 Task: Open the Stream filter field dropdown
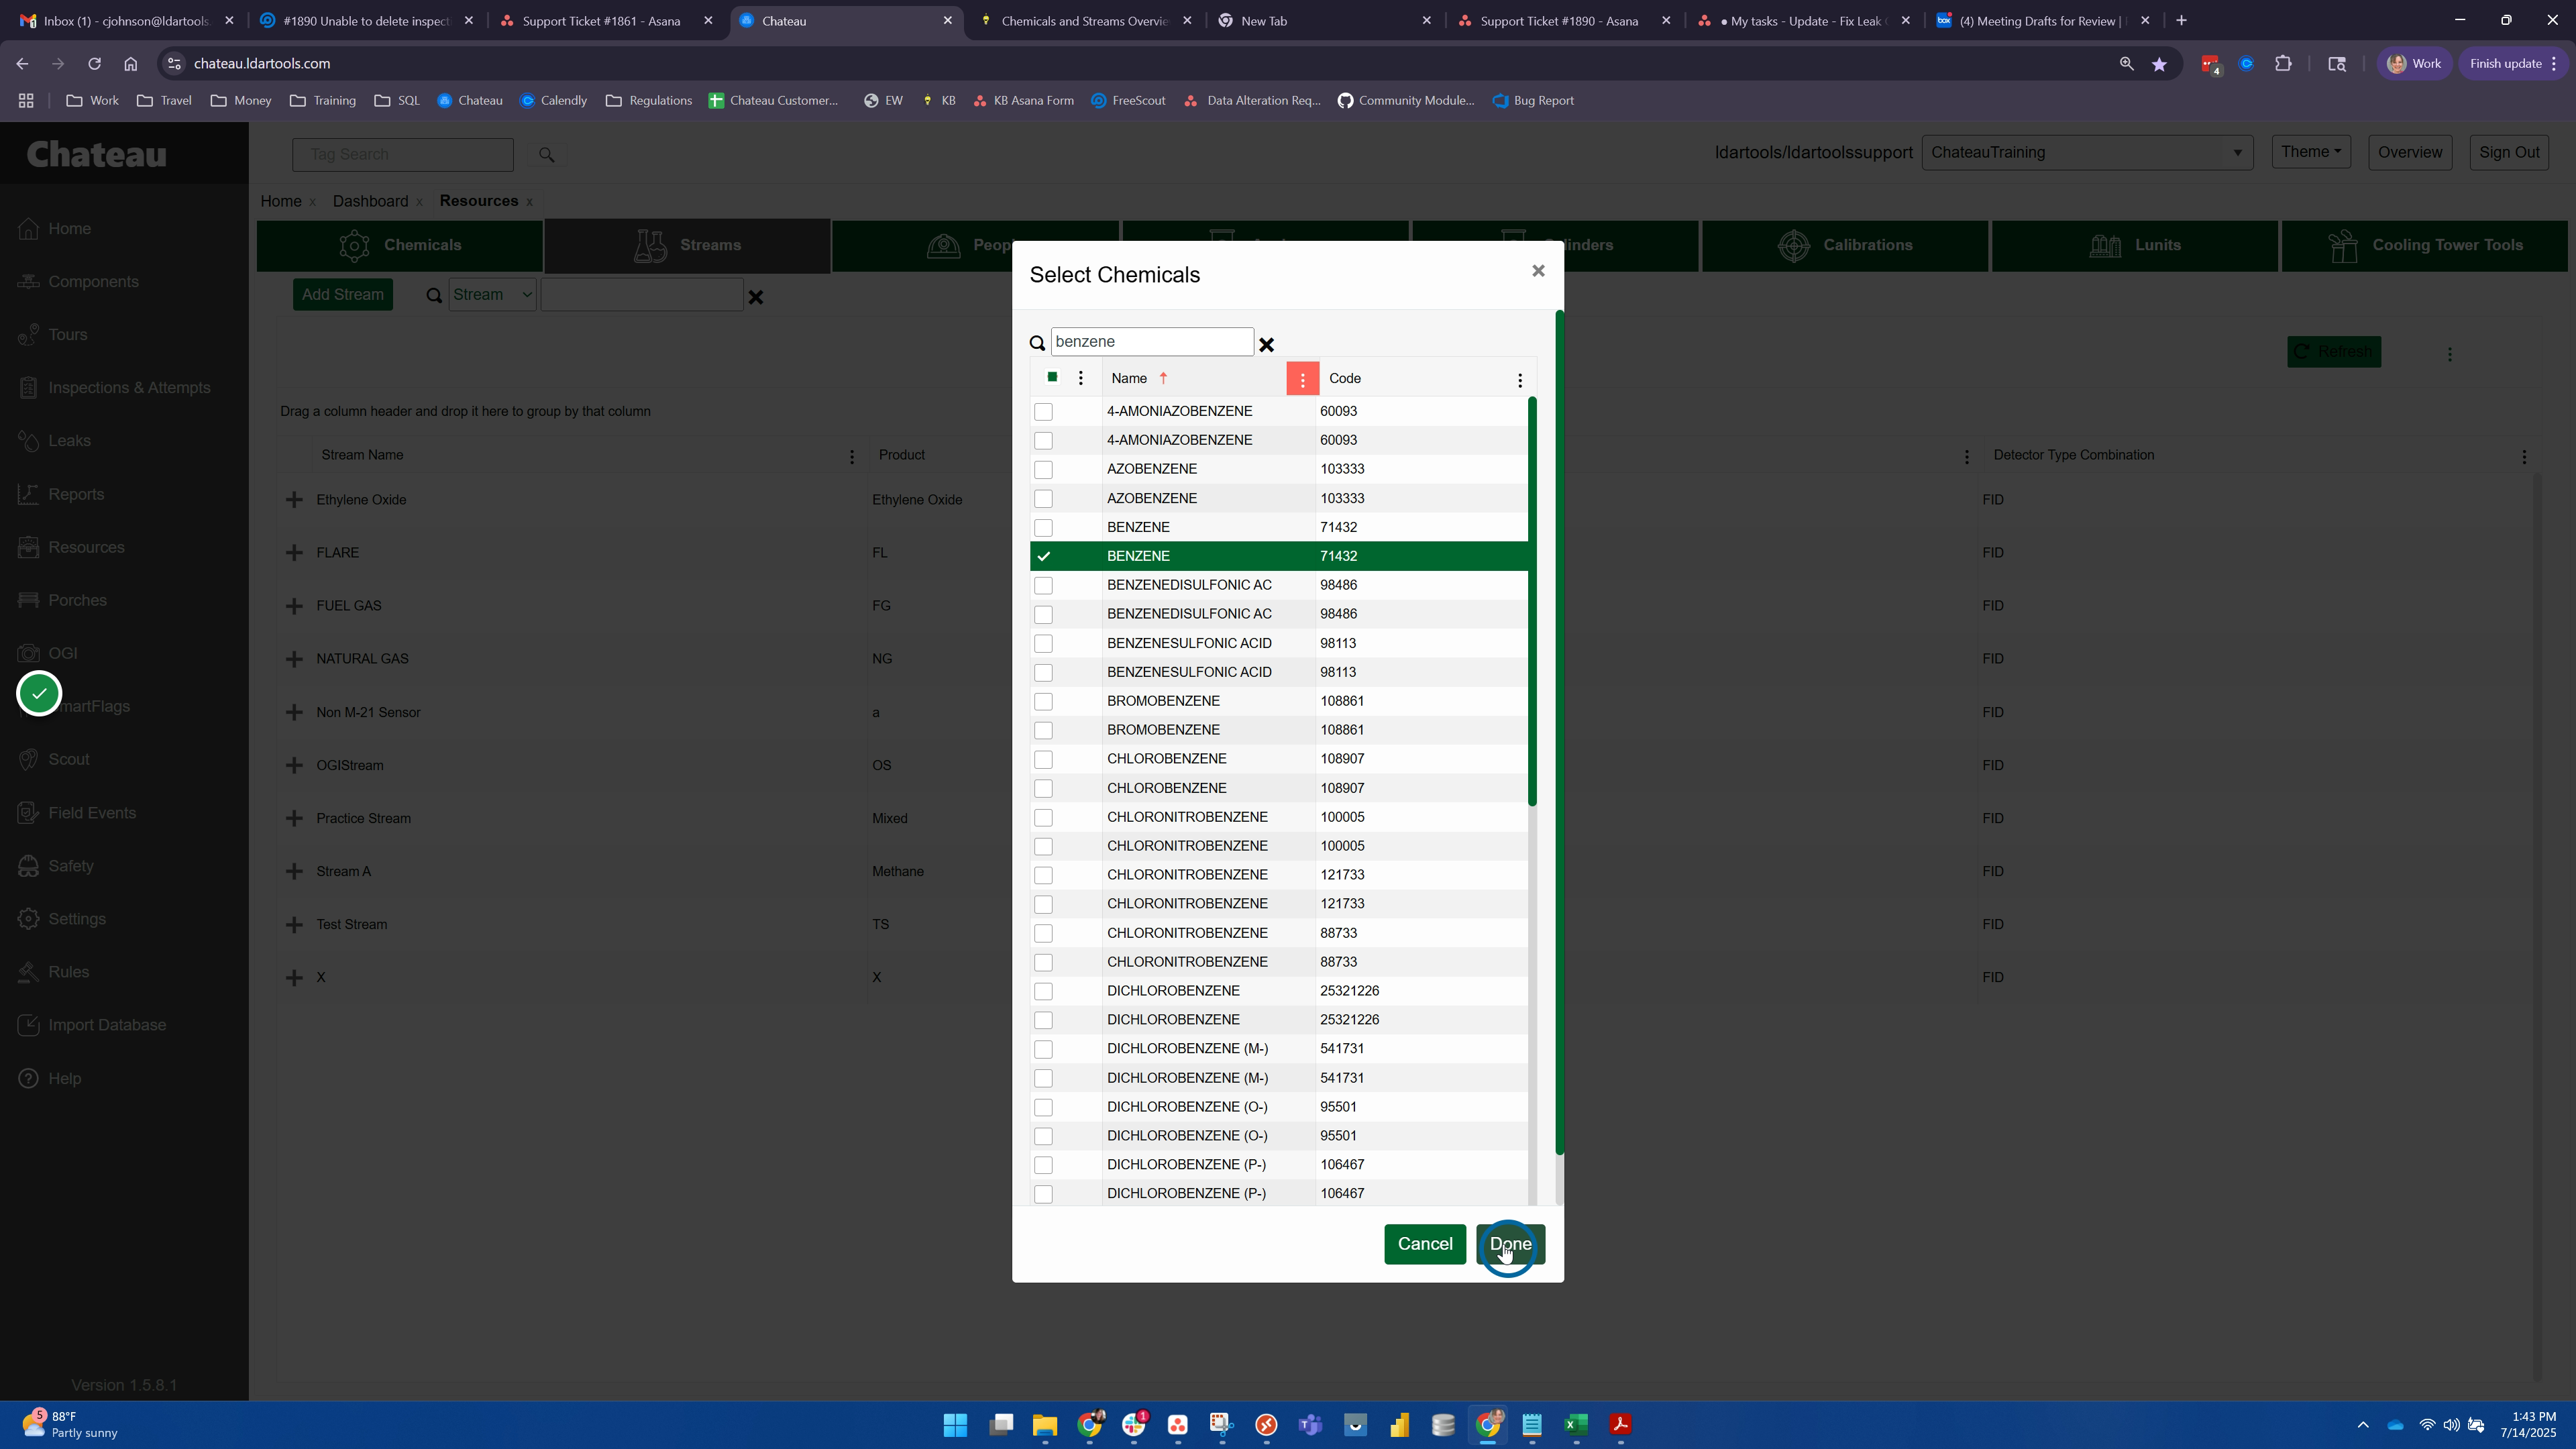point(492,295)
